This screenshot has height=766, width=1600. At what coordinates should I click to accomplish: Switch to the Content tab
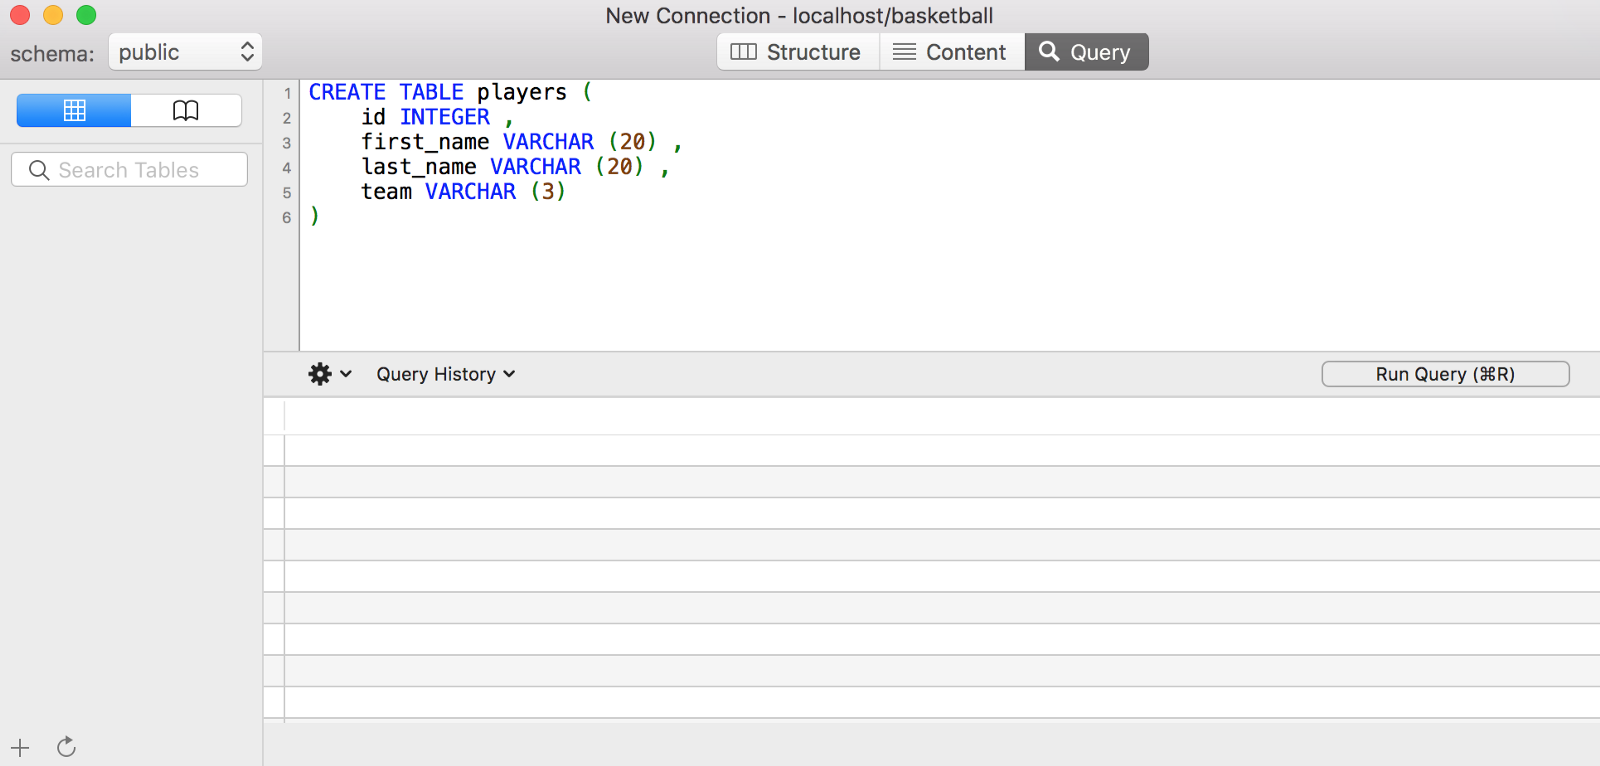click(x=950, y=52)
